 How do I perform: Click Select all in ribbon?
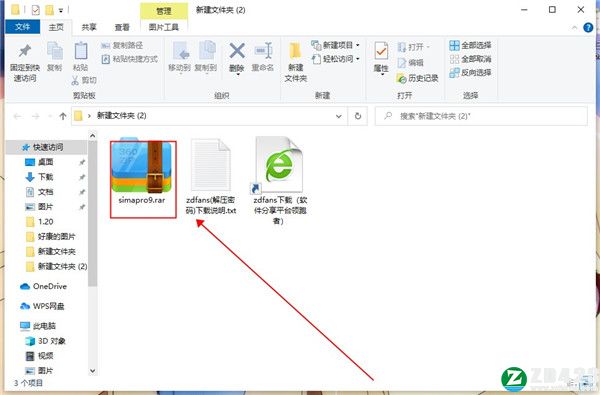470,46
